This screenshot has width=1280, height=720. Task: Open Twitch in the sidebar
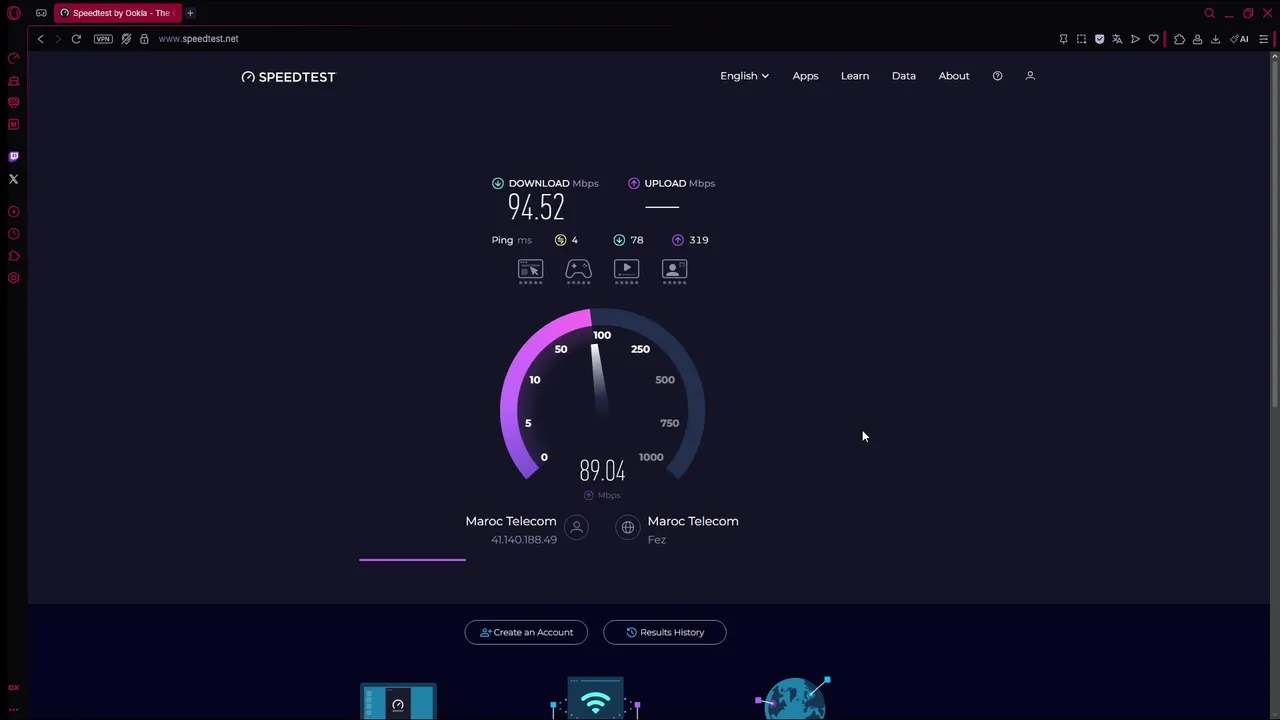pos(14,157)
